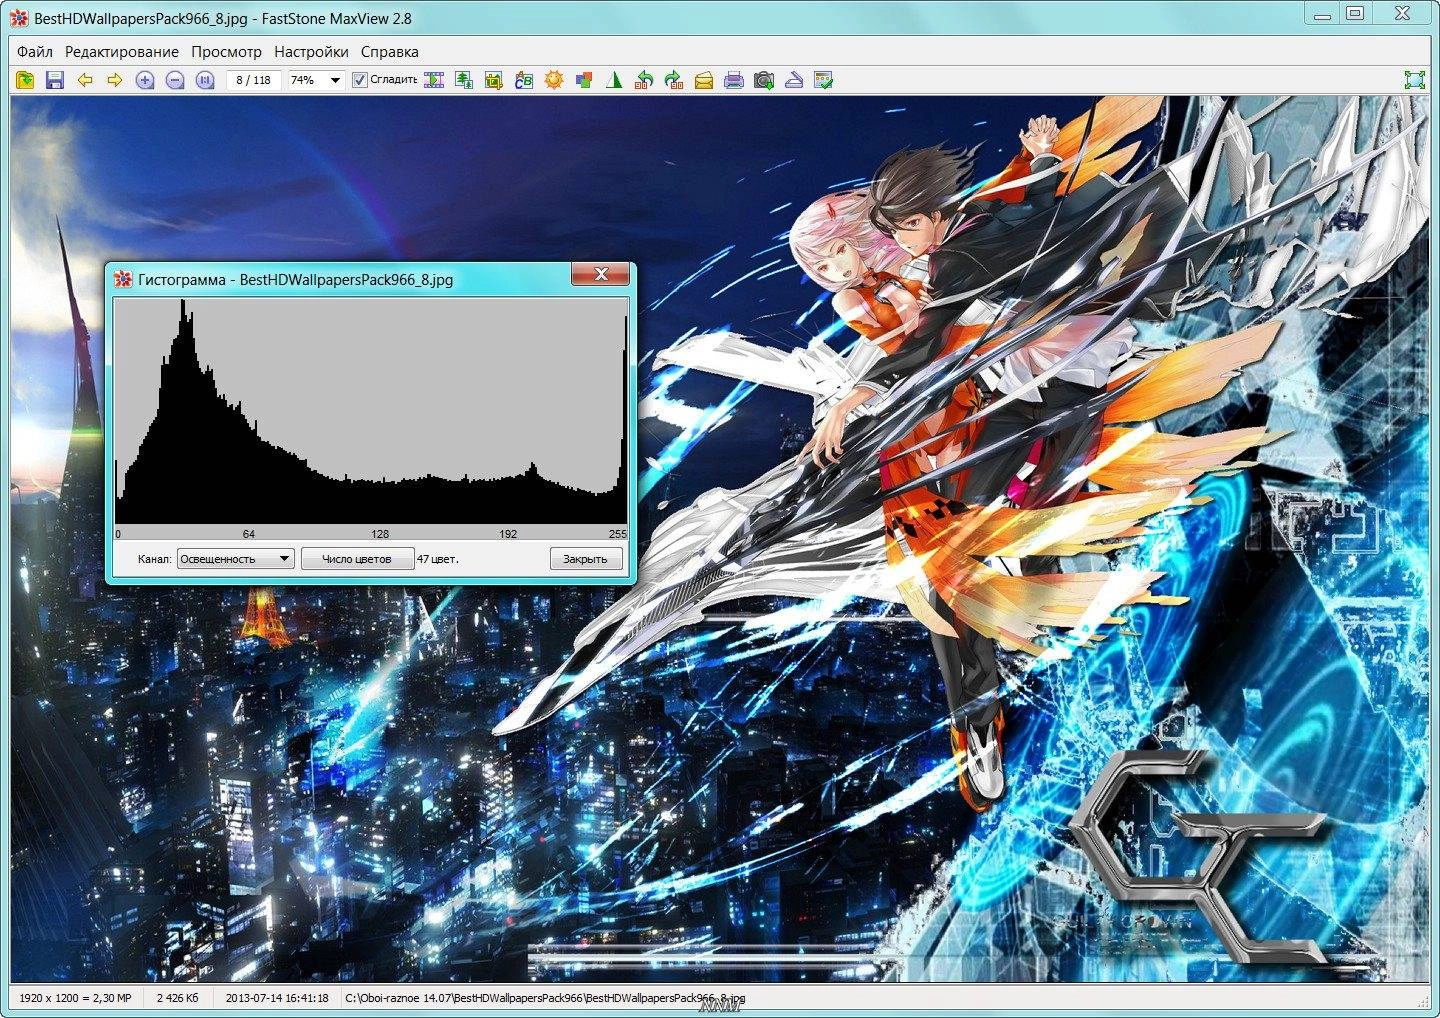
Task: Click the 8 / 118 image counter field
Action: pyautogui.click(x=254, y=80)
